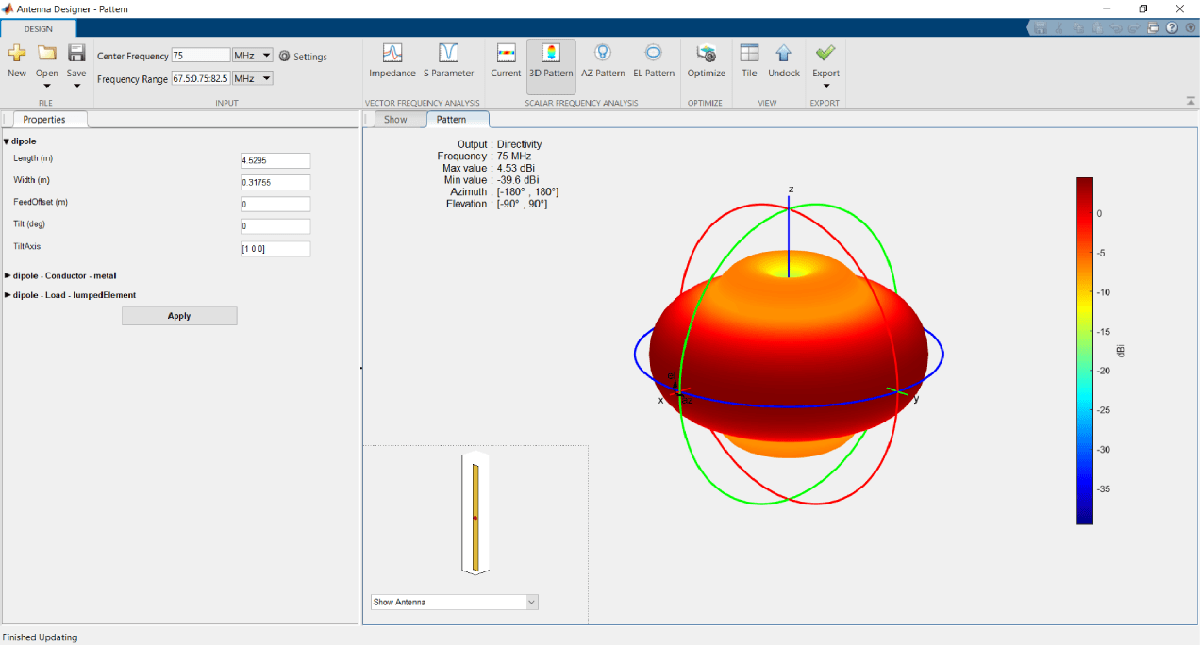Switch to the Show tab
Viewport: 1200px width, 645px height.
point(395,120)
